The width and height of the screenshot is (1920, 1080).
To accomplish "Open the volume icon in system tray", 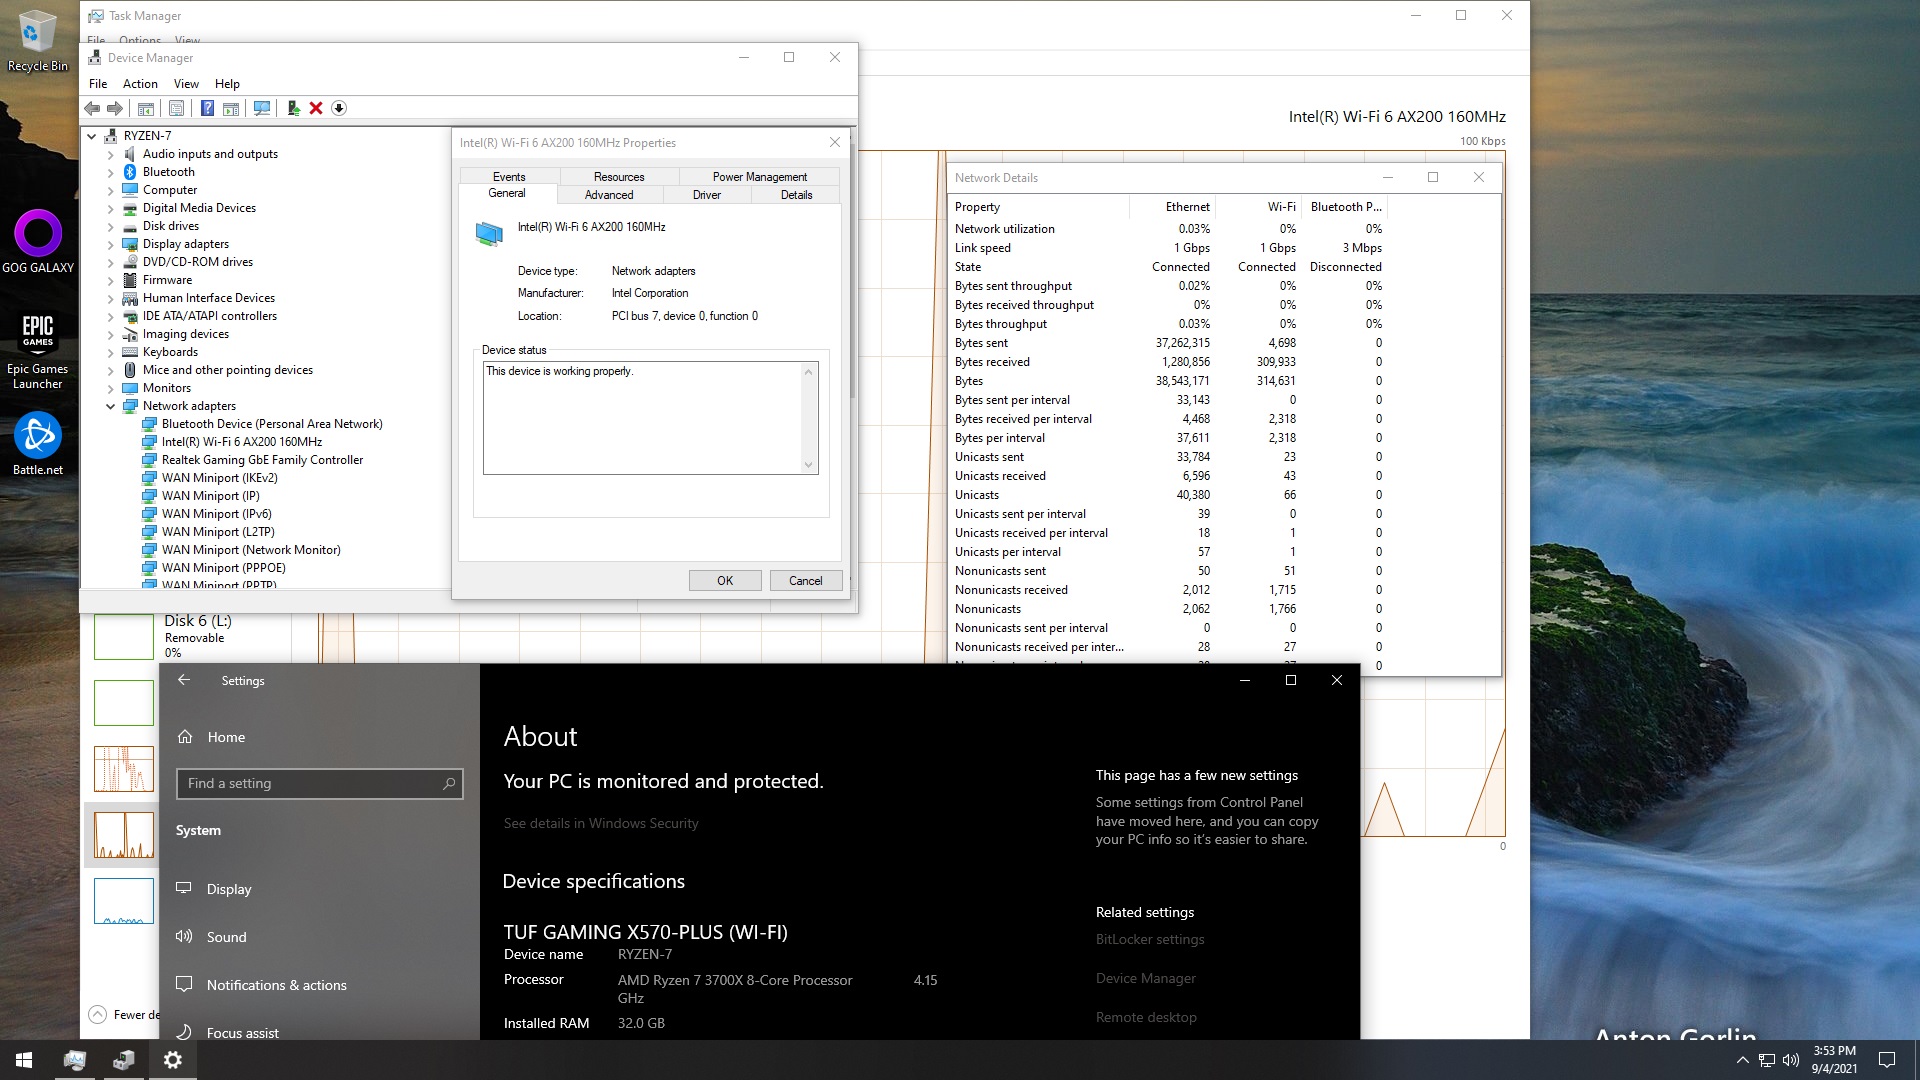I will 1791,1060.
